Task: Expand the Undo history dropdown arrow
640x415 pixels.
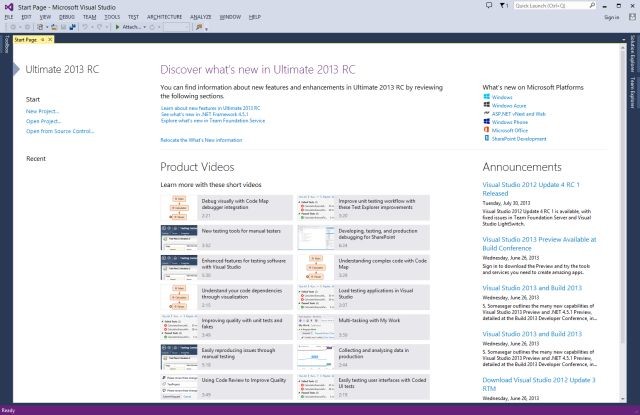Action: [92, 27]
